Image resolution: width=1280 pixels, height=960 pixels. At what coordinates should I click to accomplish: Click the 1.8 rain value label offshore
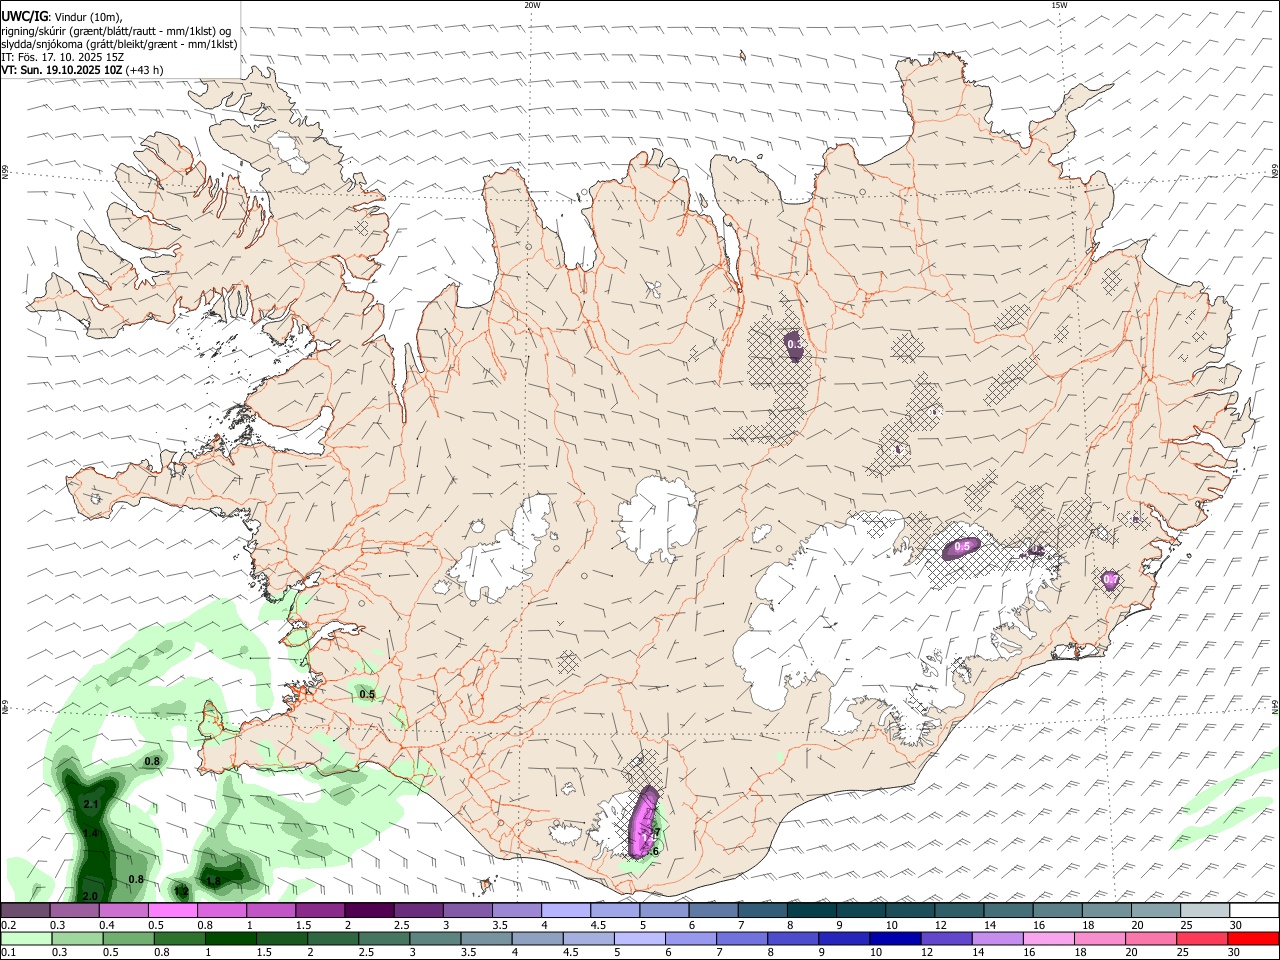point(213,881)
